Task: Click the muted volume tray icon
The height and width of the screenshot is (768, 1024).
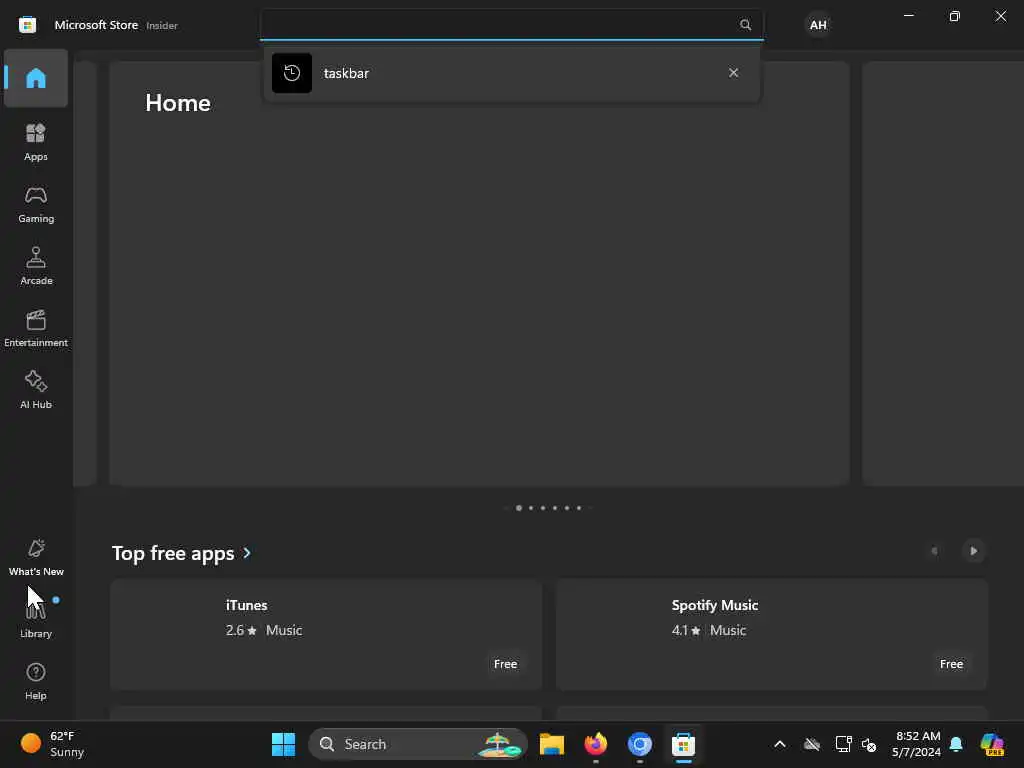Action: coord(869,744)
